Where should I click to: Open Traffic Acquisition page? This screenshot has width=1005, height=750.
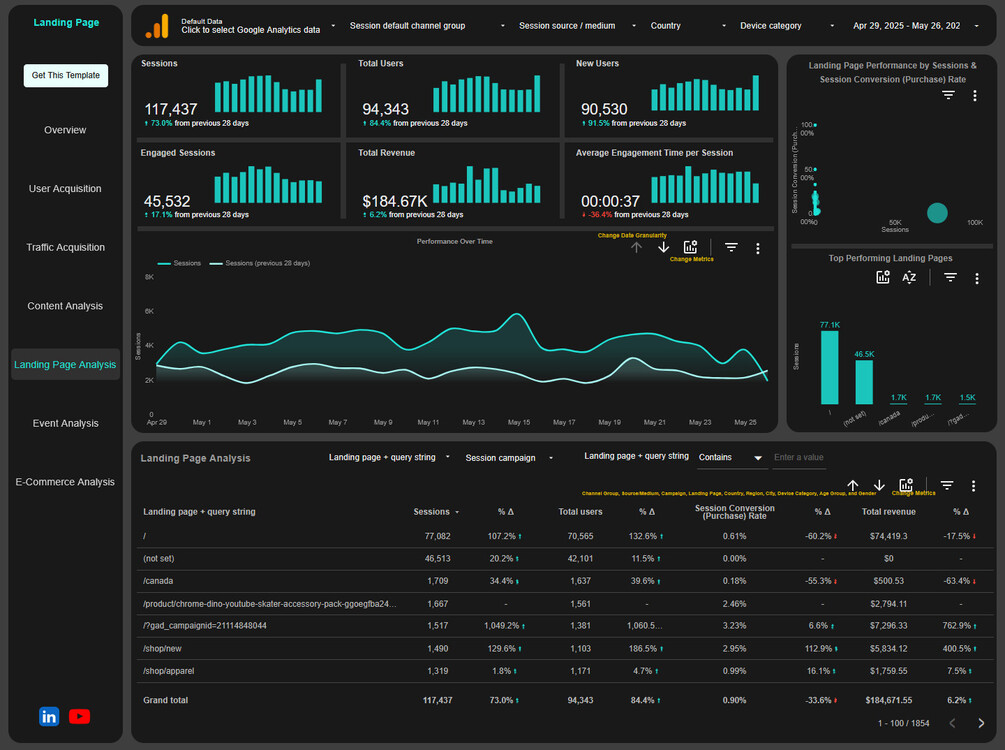pyautogui.click(x=65, y=247)
